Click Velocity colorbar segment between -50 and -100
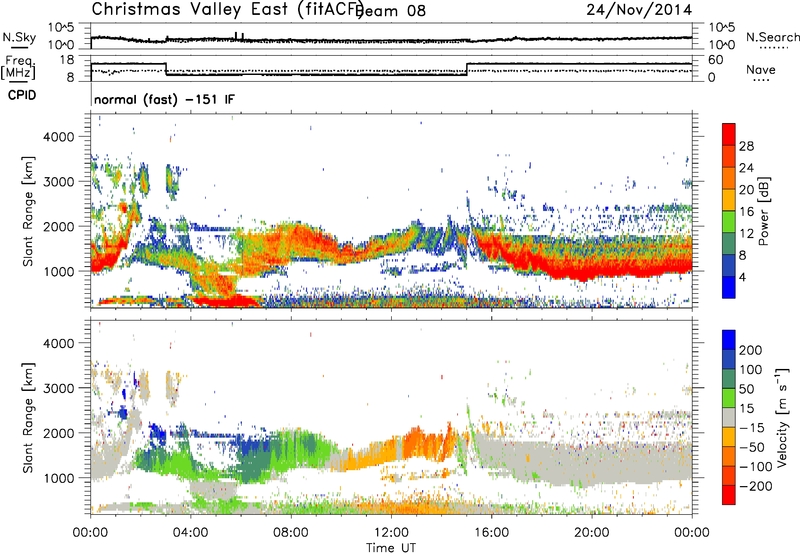Image resolution: width=800 pixels, height=554 pixels. [x=729, y=456]
